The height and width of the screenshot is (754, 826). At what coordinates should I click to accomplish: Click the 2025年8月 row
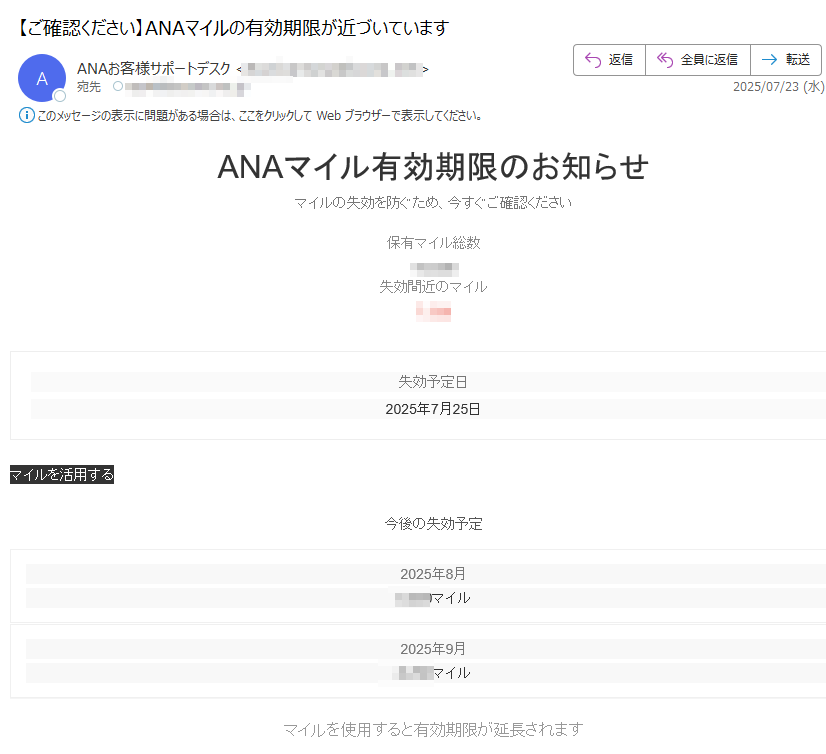433,574
